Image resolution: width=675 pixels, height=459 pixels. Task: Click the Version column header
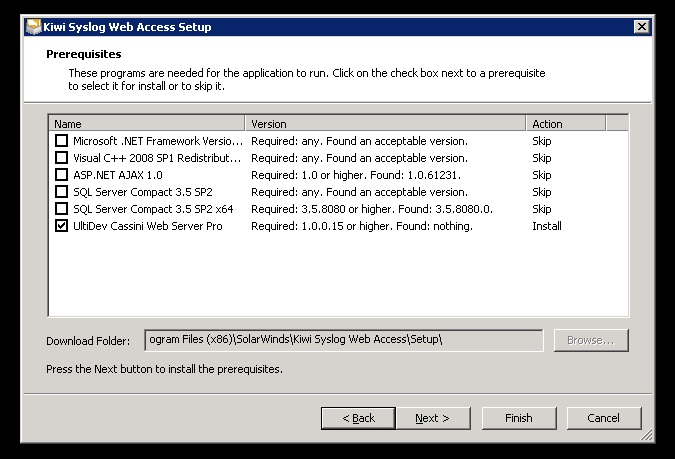pyautogui.click(x=385, y=124)
